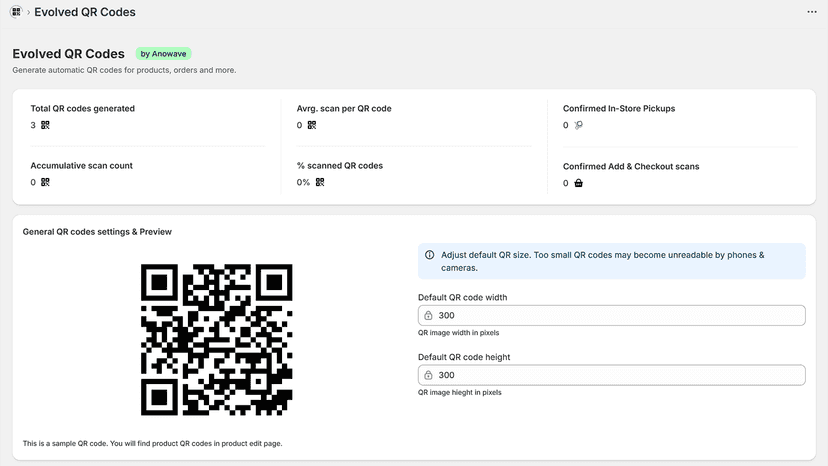Click 'Confirmed In-Store Pickups' label
The width and height of the screenshot is (828, 466).
coord(619,108)
